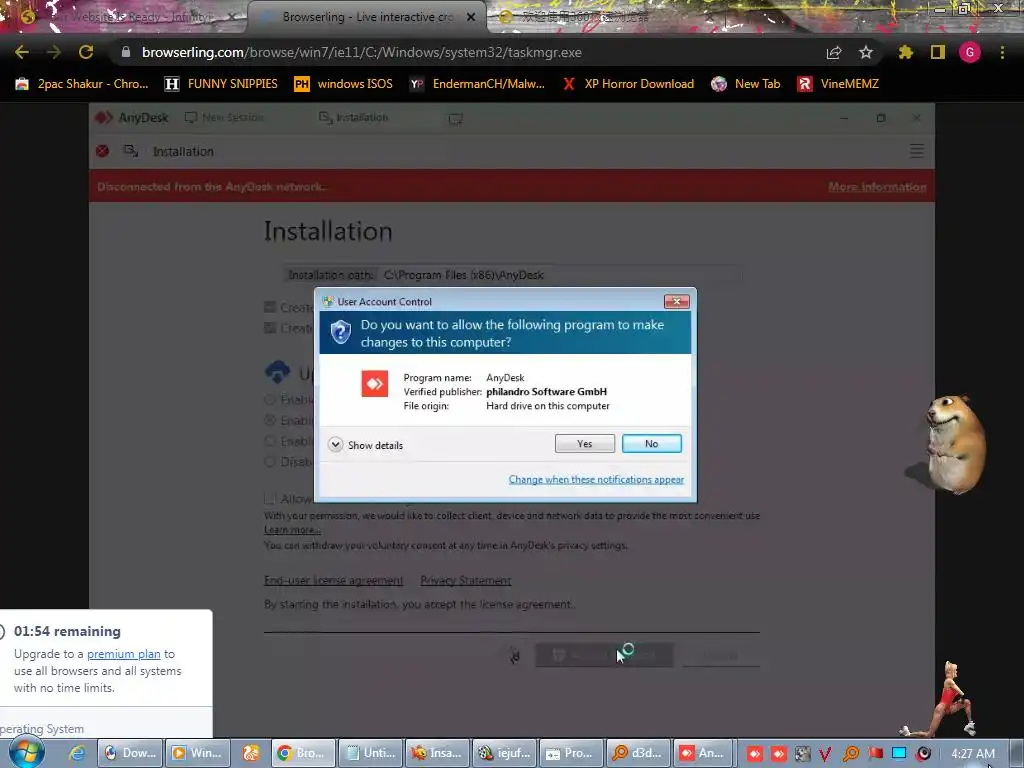This screenshot has width=1024, height=768.
Task: Open the Dow... taskbar item
Action: pos(130,753)
